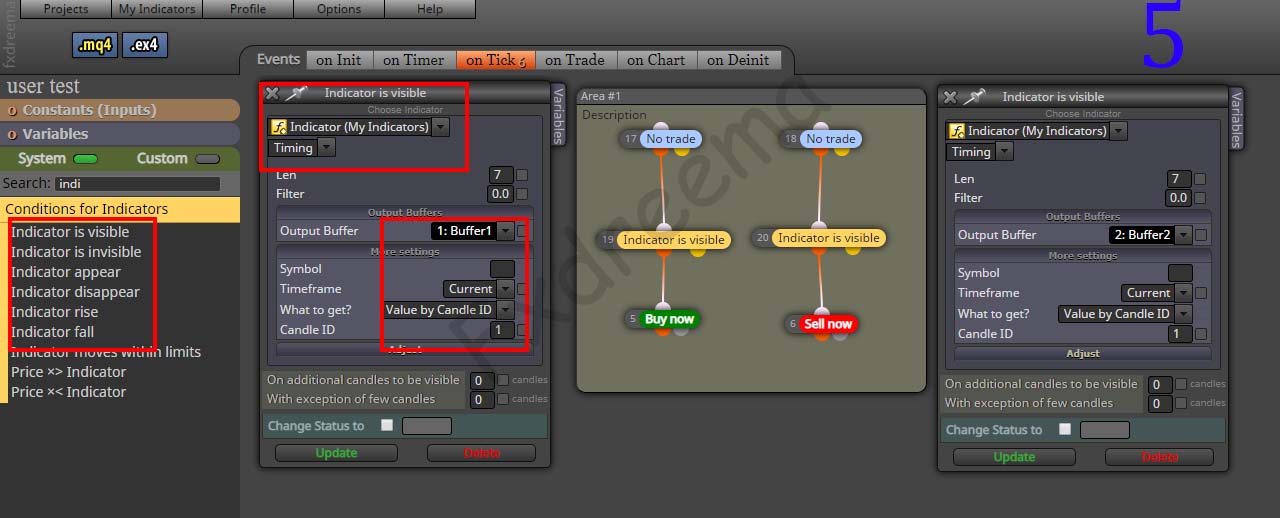Click Delete in the Buffer1 panel

(482, 453)
